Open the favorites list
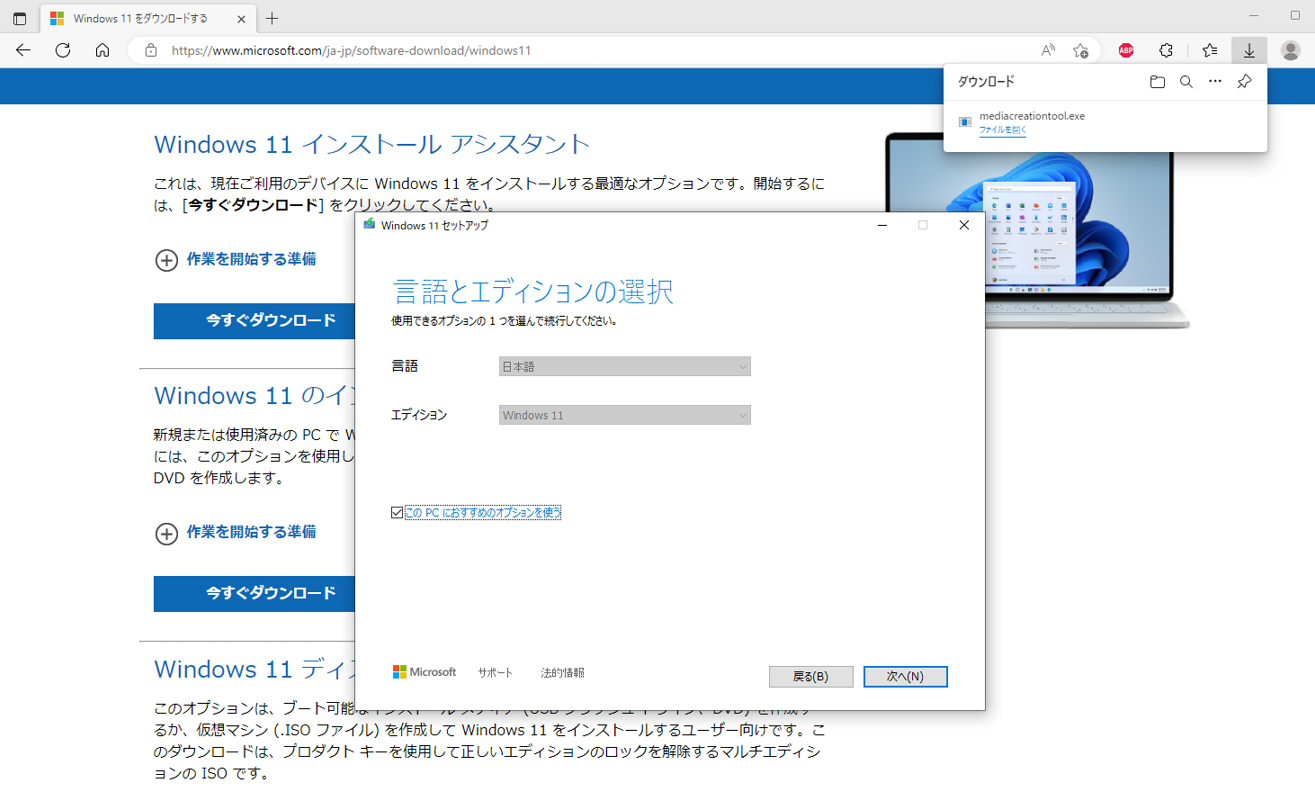This screenshot has height=800, width=1315. click(x=1210, y=50)
